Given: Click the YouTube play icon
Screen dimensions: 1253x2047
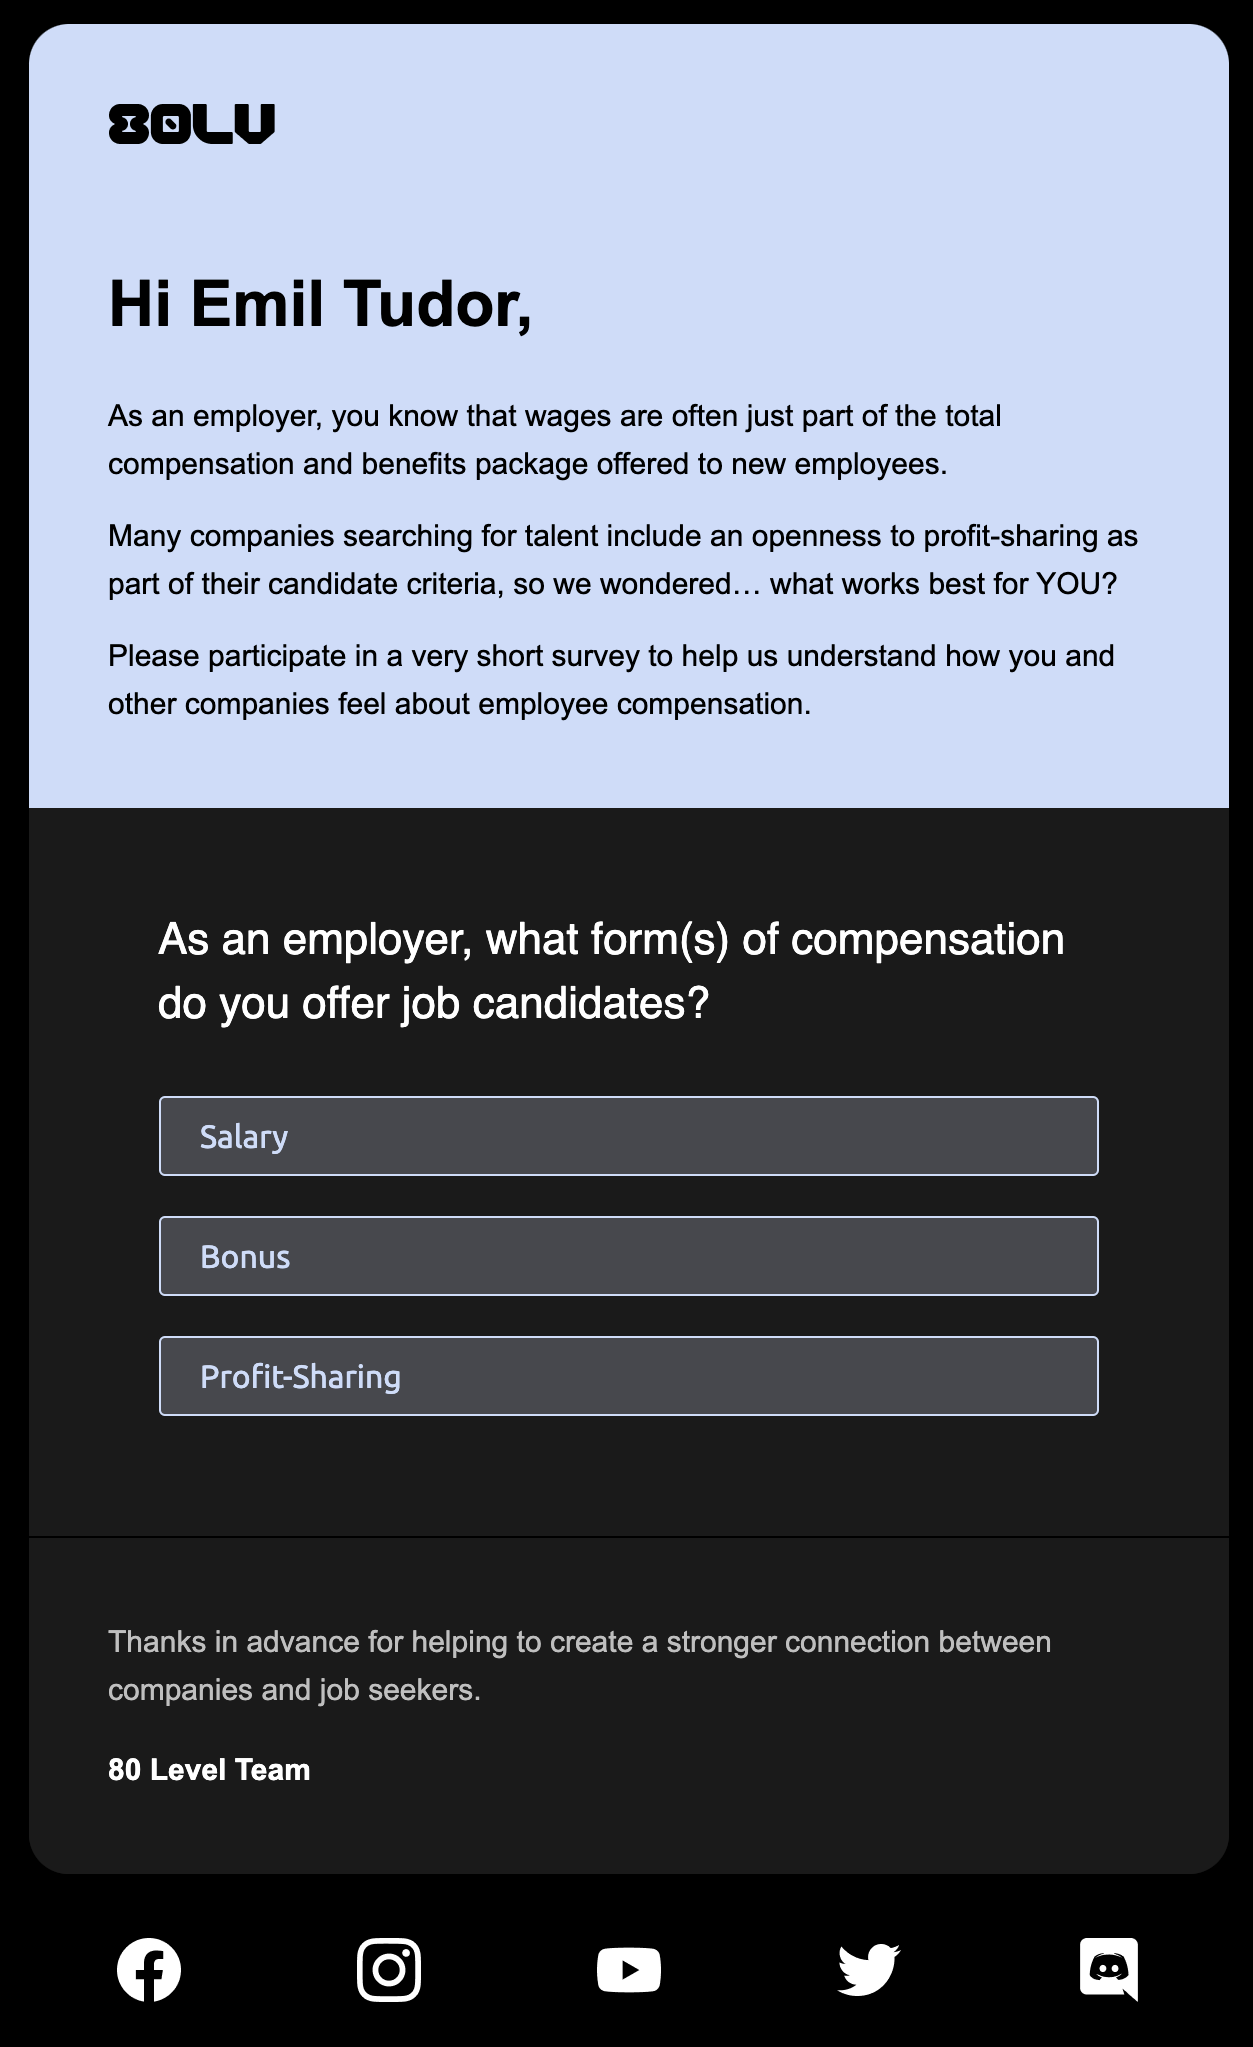Looking at the screenshot, I should pyautogui.click(x=629, y=1970).
